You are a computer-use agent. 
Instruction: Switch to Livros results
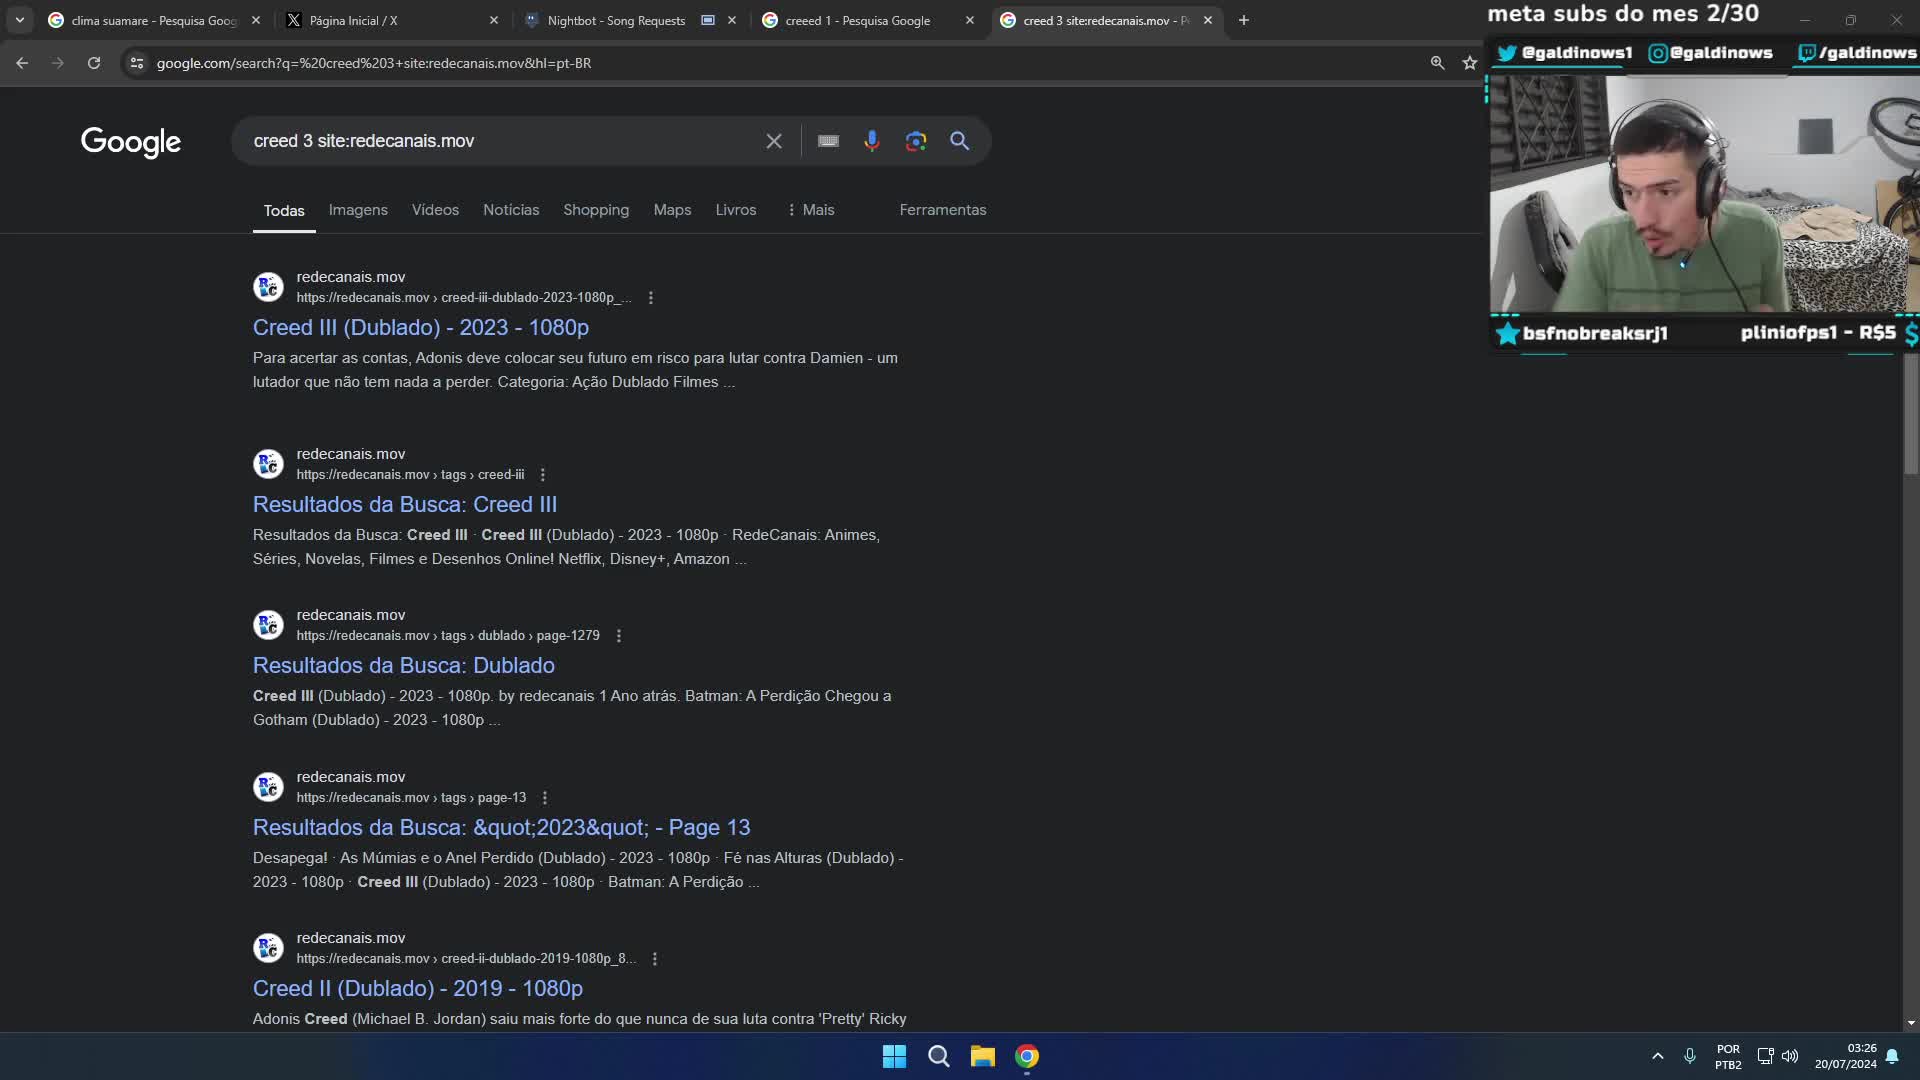736,210
